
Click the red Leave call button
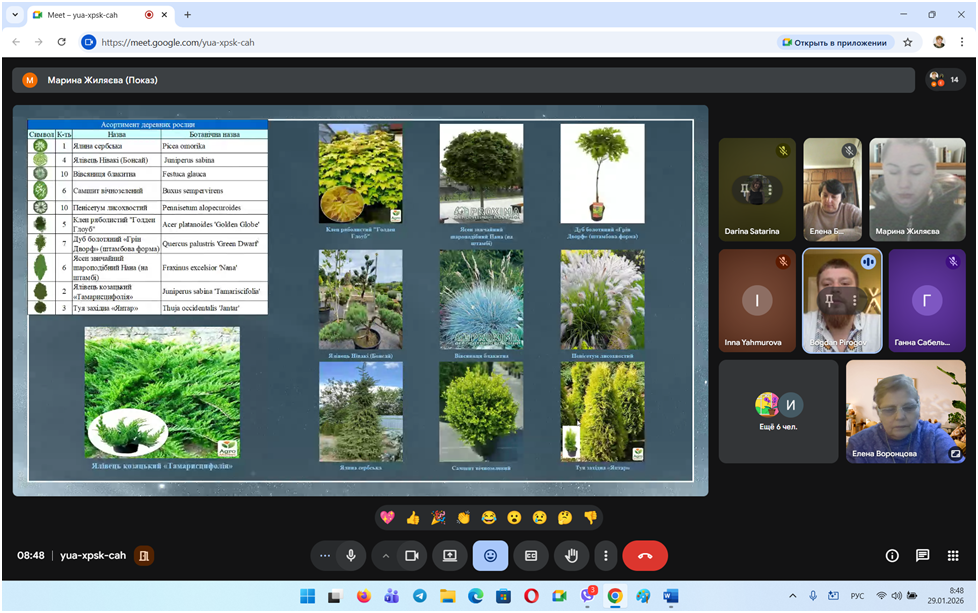645,555
